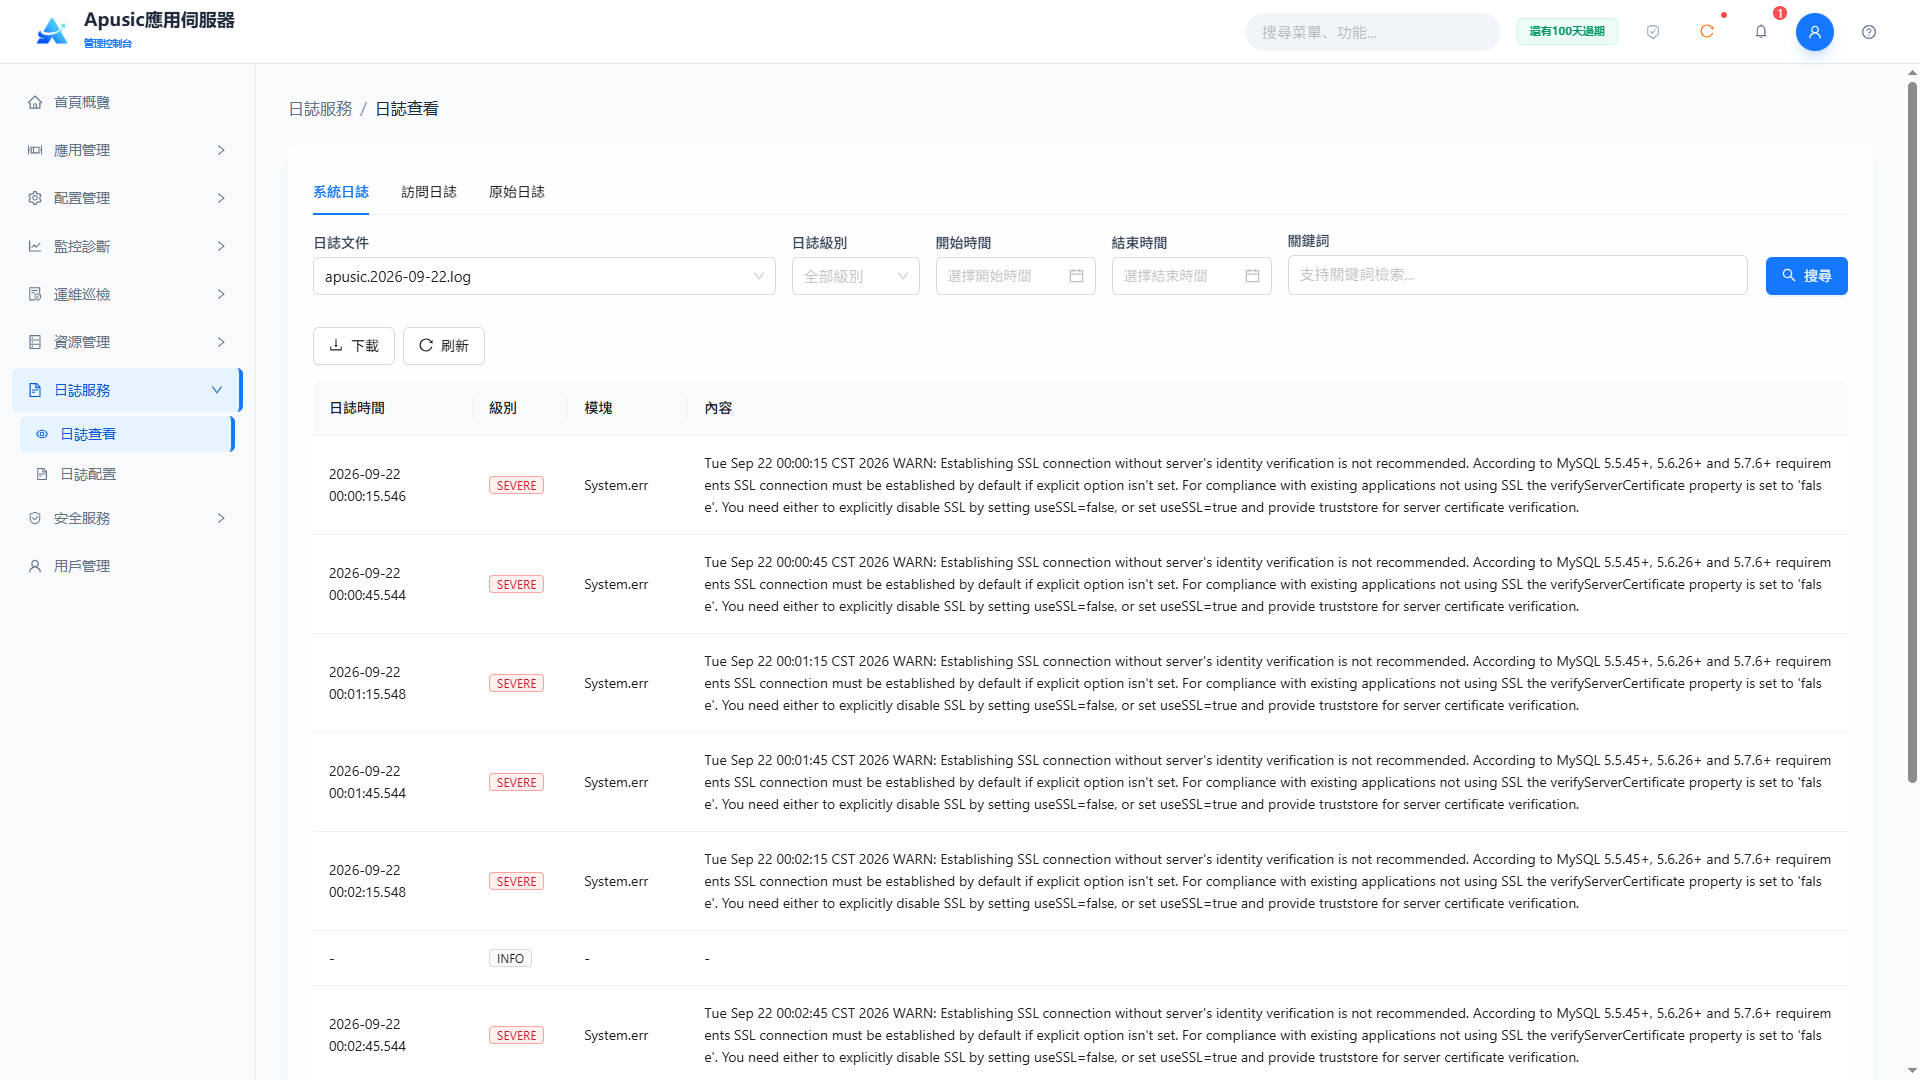Click the 運維巡檢 sidebar icon
The image size is (1920, 1080).
(x=35, y=294)
